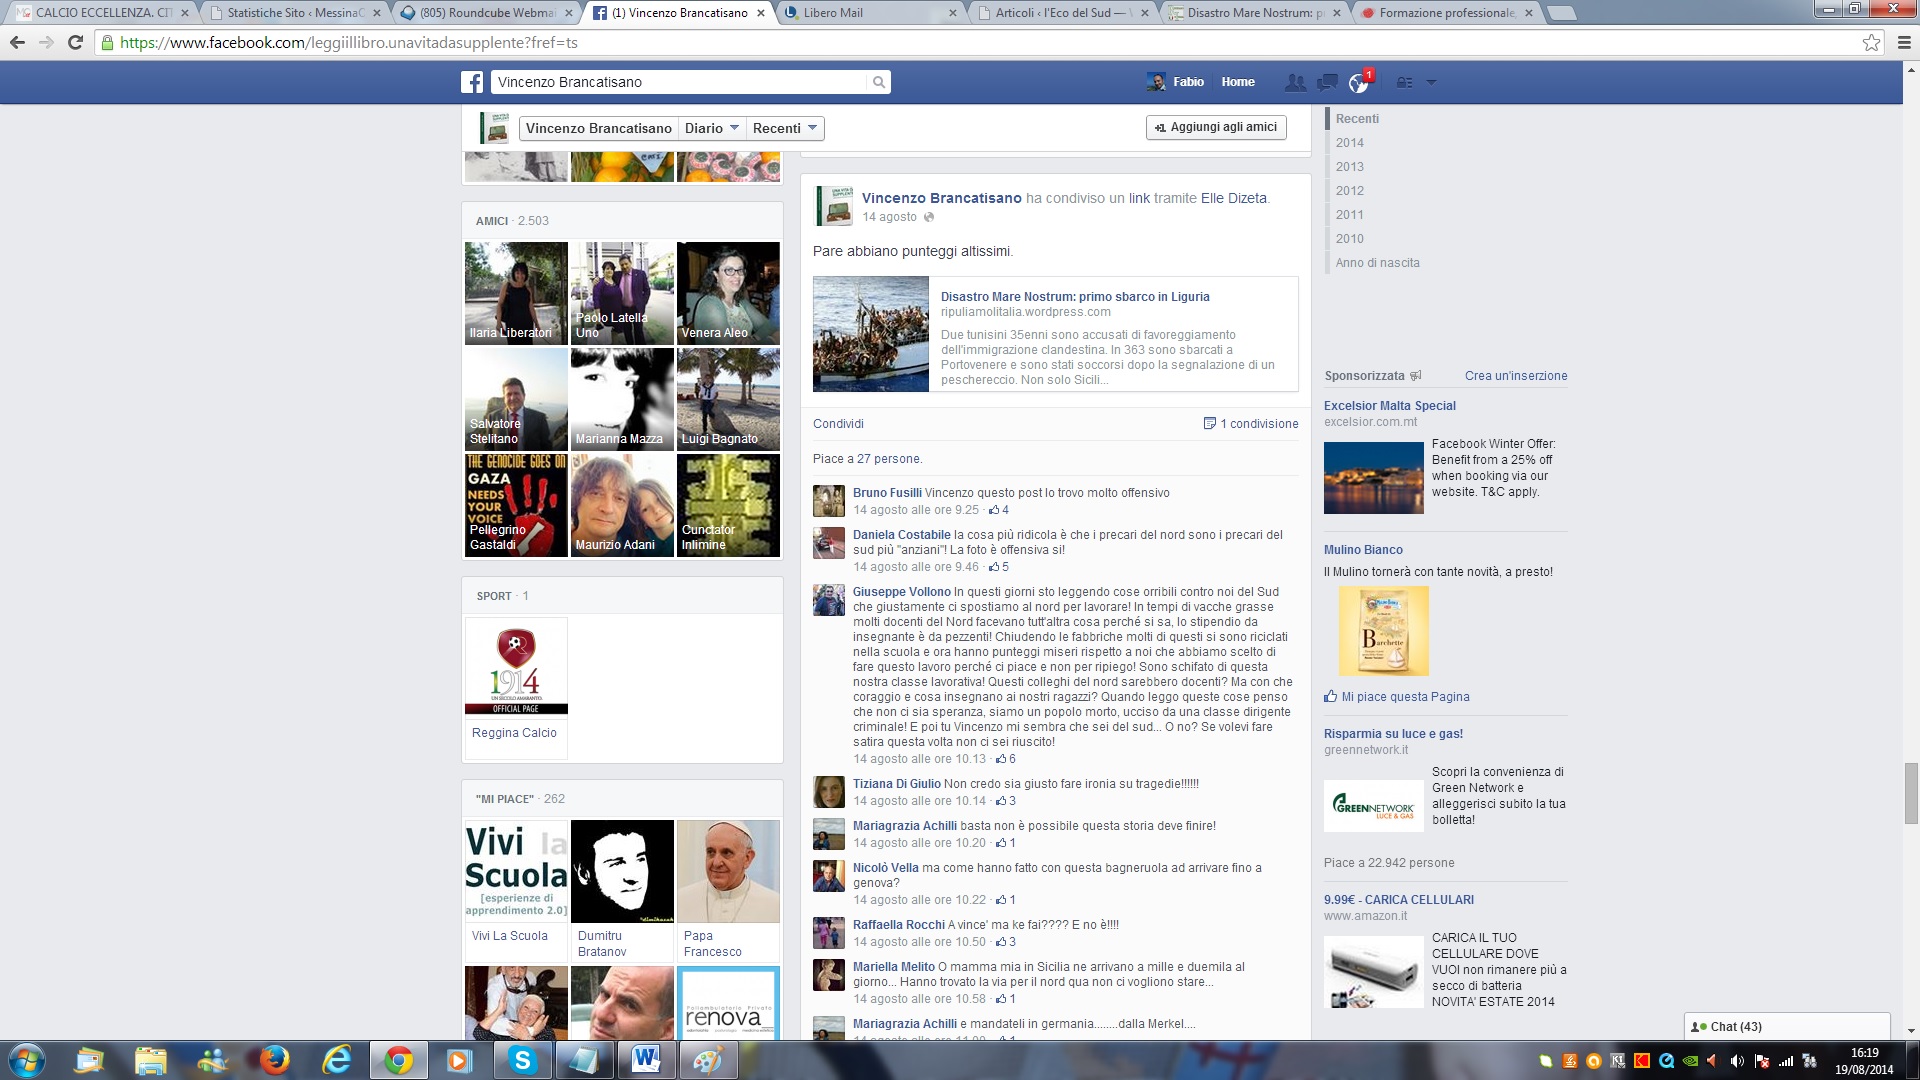Open Risparmia su luce e gas ad
This screenshot has width=1920, height=1080.
pyautogui.click(x=1393, y=734)
